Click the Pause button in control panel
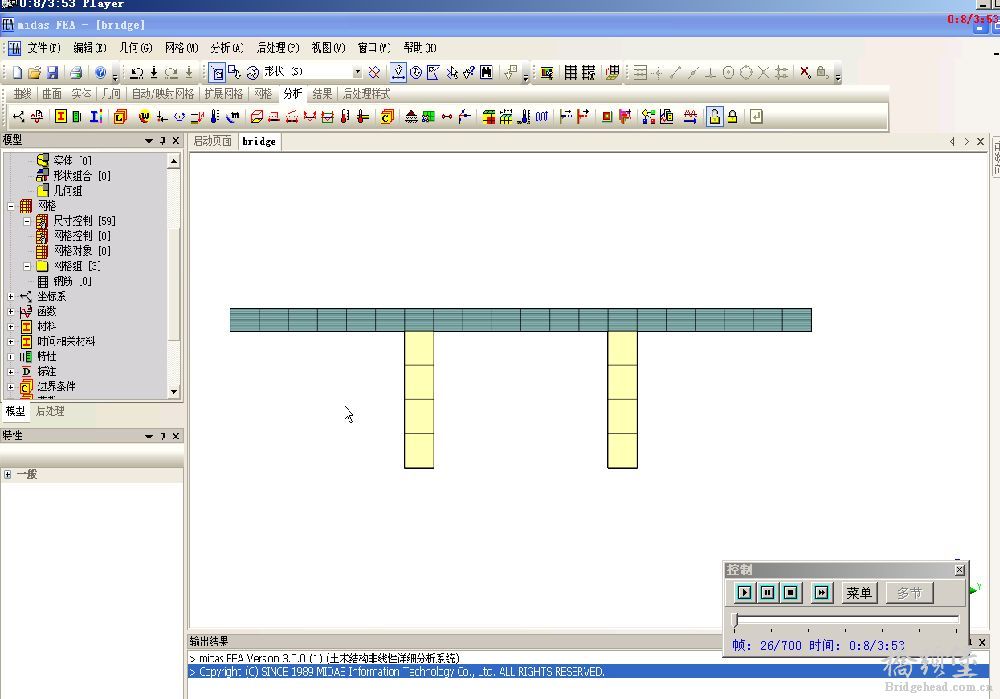Viewport: 1000px width, 699px height. coord(767,592)
